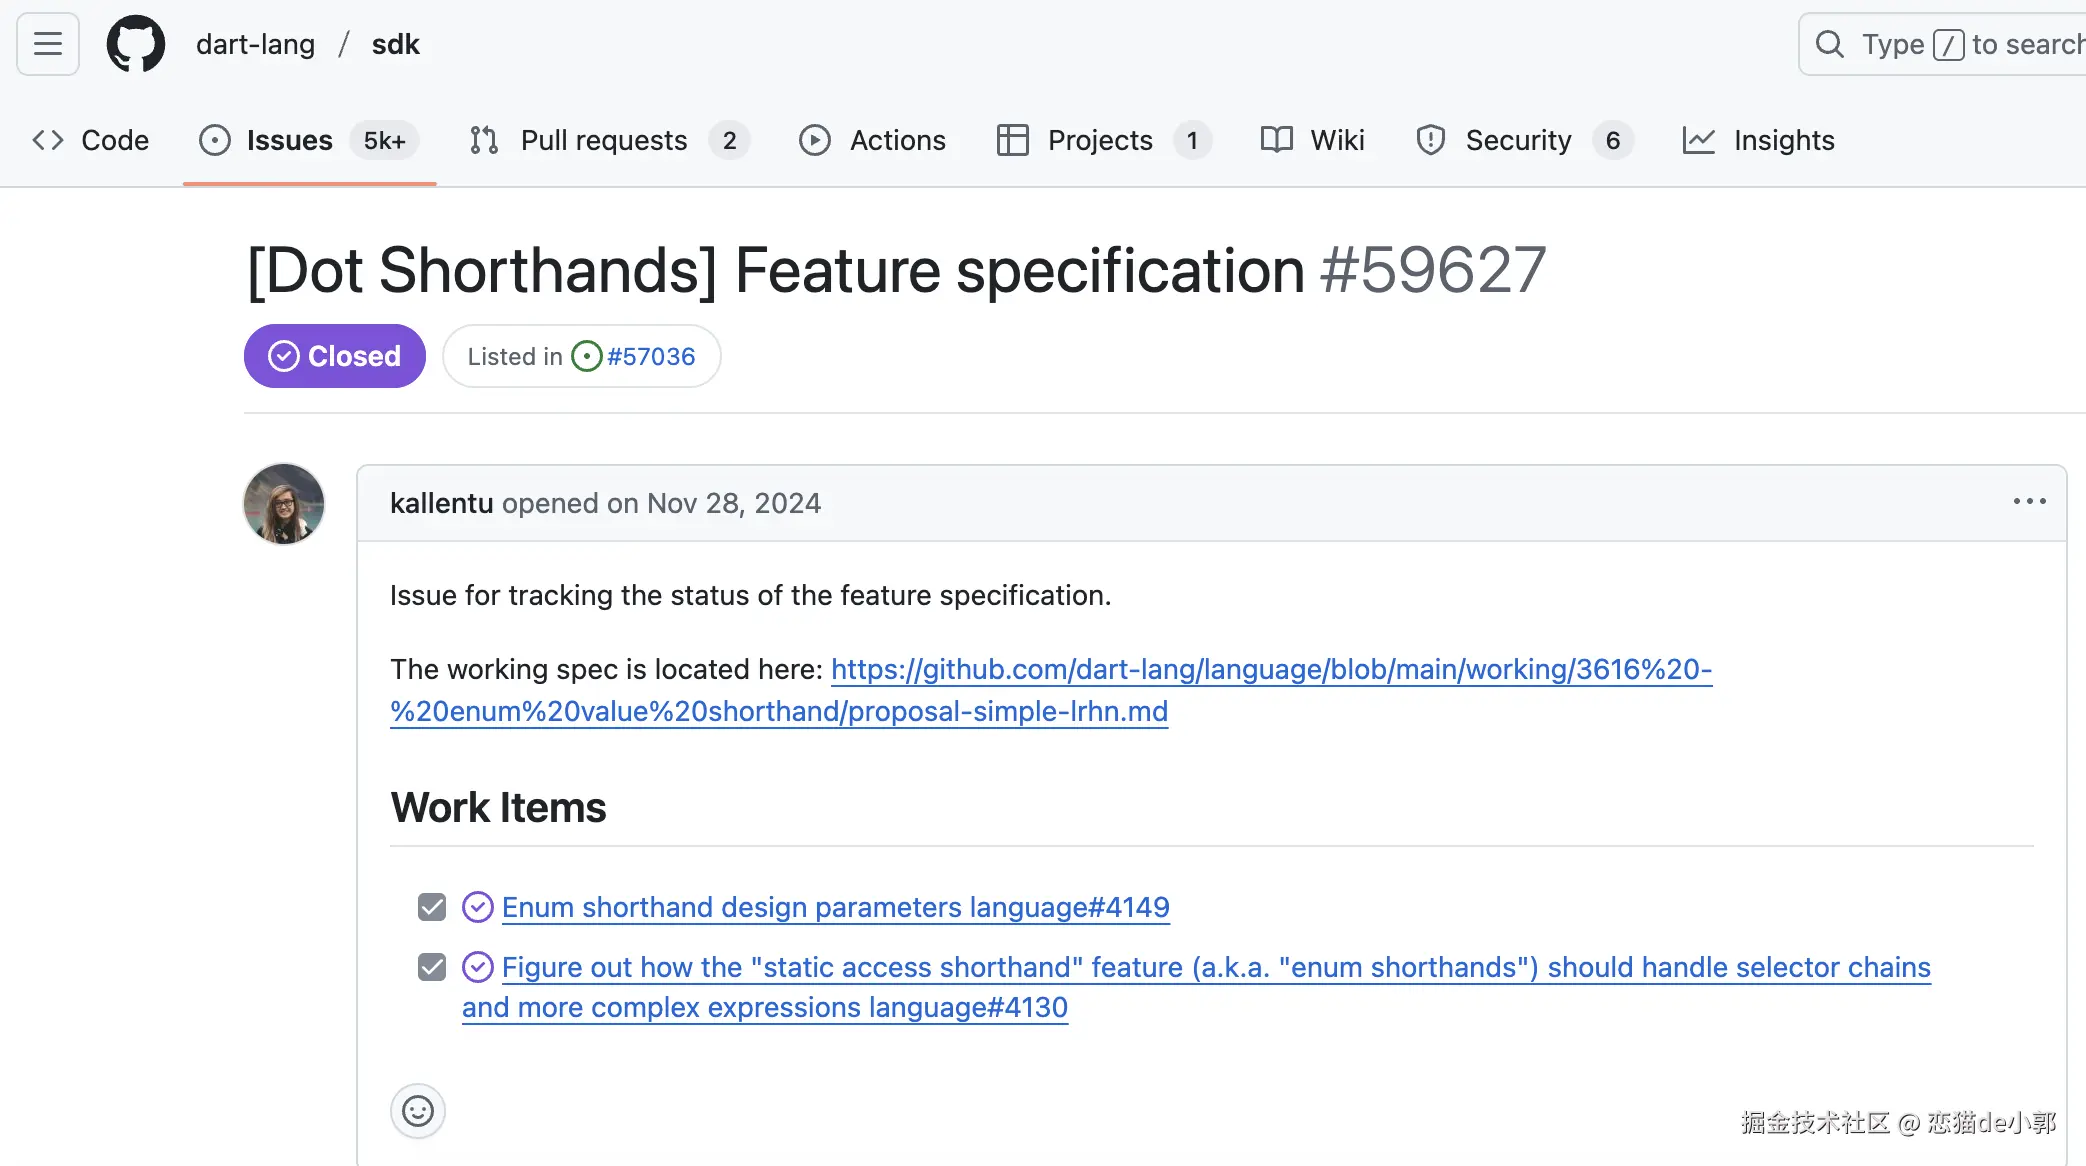Viewport: 2086px width, 1166px height.
Task: Switch to the Code tab
Action: [x=91, y=140]
